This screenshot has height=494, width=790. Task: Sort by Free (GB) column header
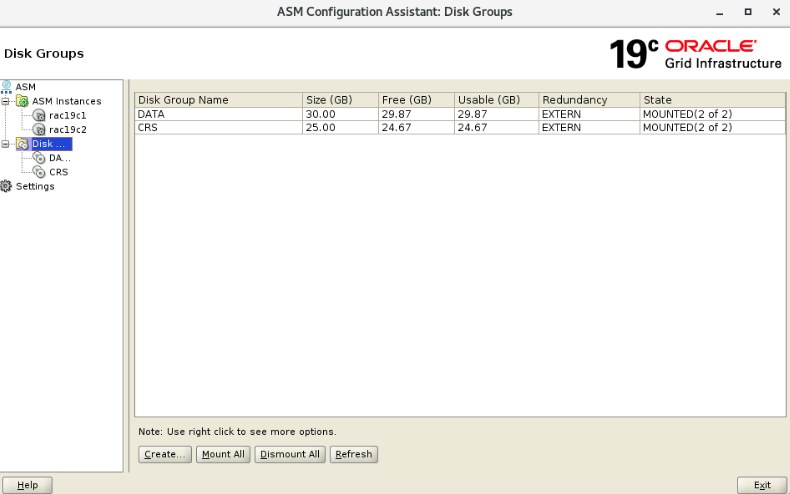(x=416, y=100)
